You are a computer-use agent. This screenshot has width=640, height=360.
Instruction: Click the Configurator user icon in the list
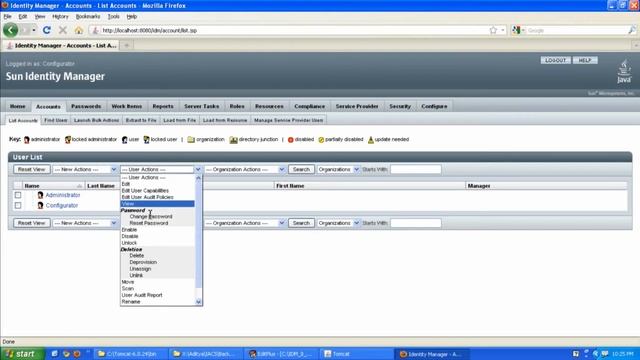40,205
